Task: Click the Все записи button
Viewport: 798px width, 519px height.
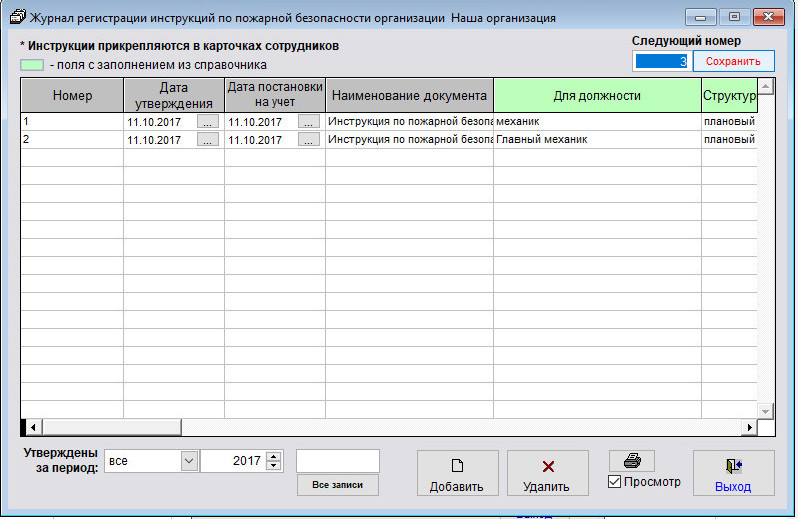Action: pyautogui.click(x=338, y=485)
